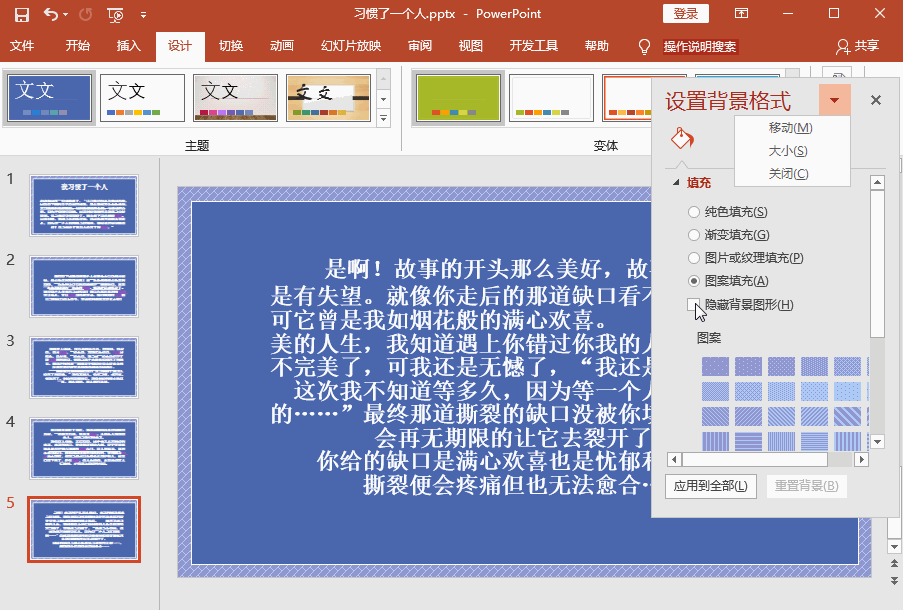Click the Redo icon in title bar

[85, 14]
